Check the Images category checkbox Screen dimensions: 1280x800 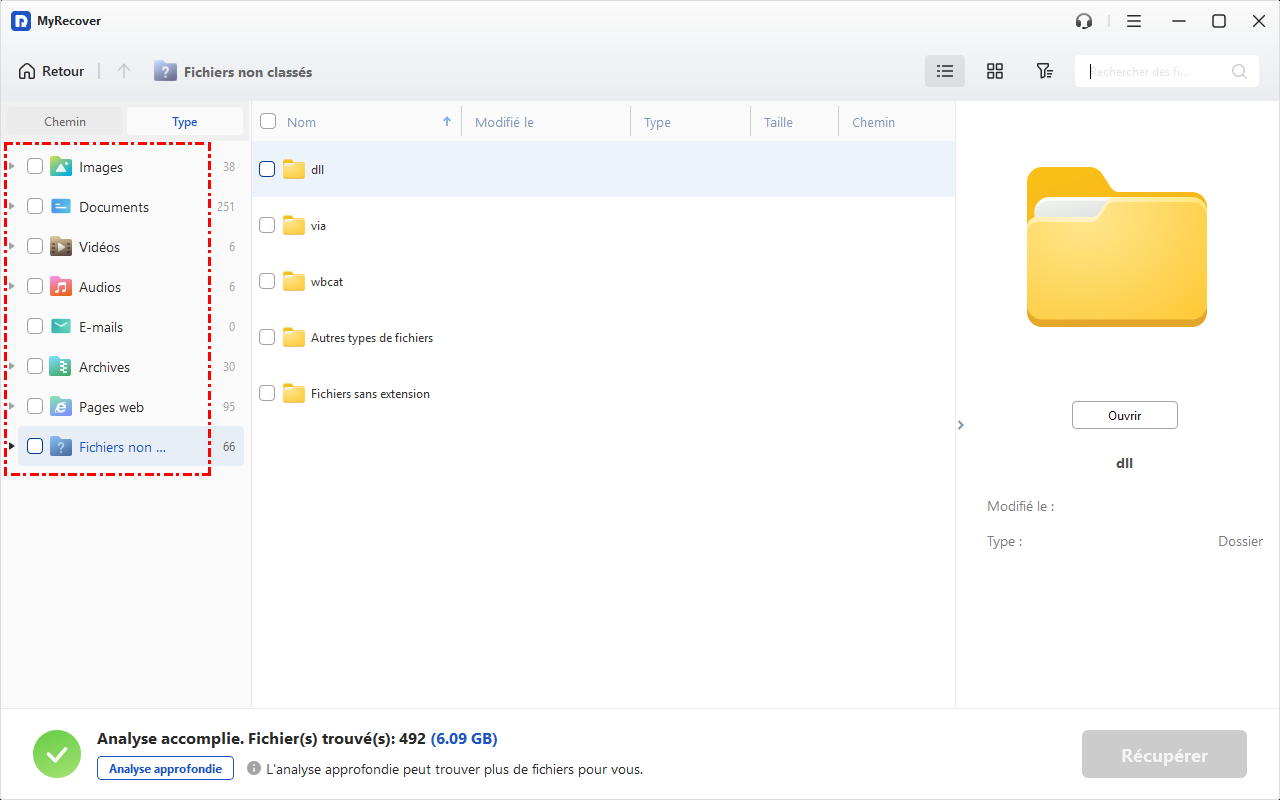pyautogui.click(x=35, y=167)
